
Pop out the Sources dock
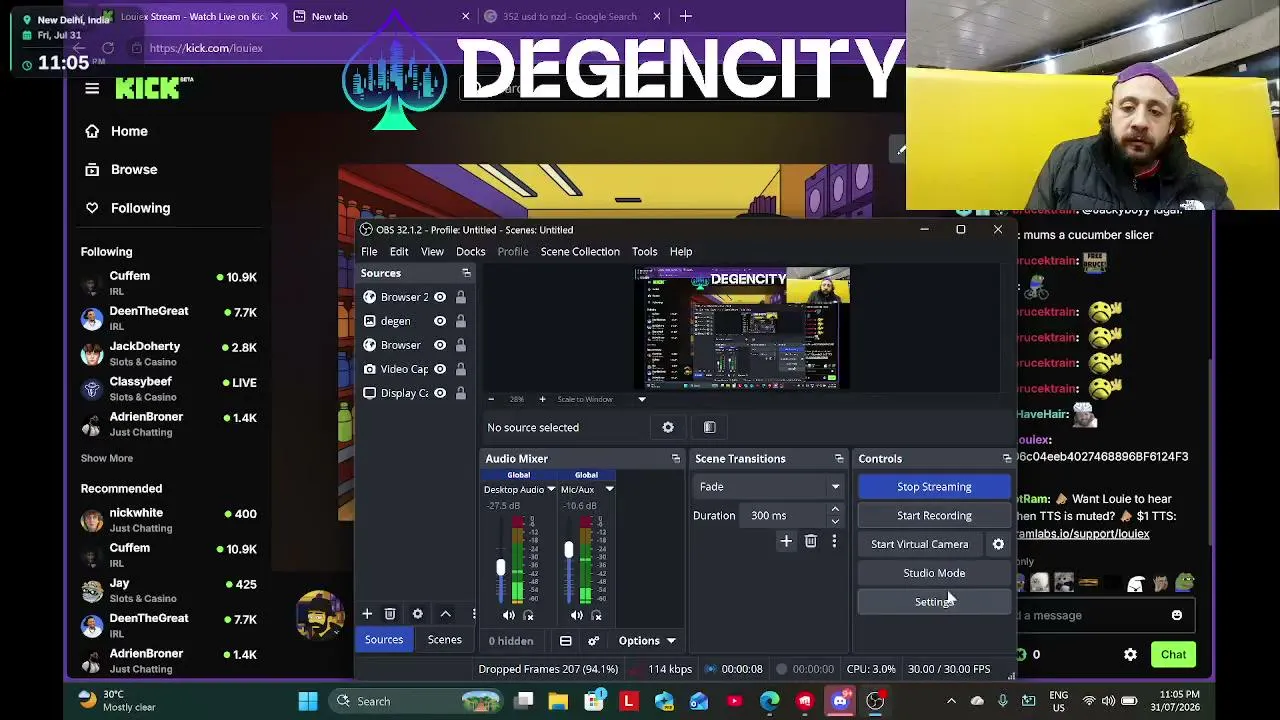(x=466, y=273)
